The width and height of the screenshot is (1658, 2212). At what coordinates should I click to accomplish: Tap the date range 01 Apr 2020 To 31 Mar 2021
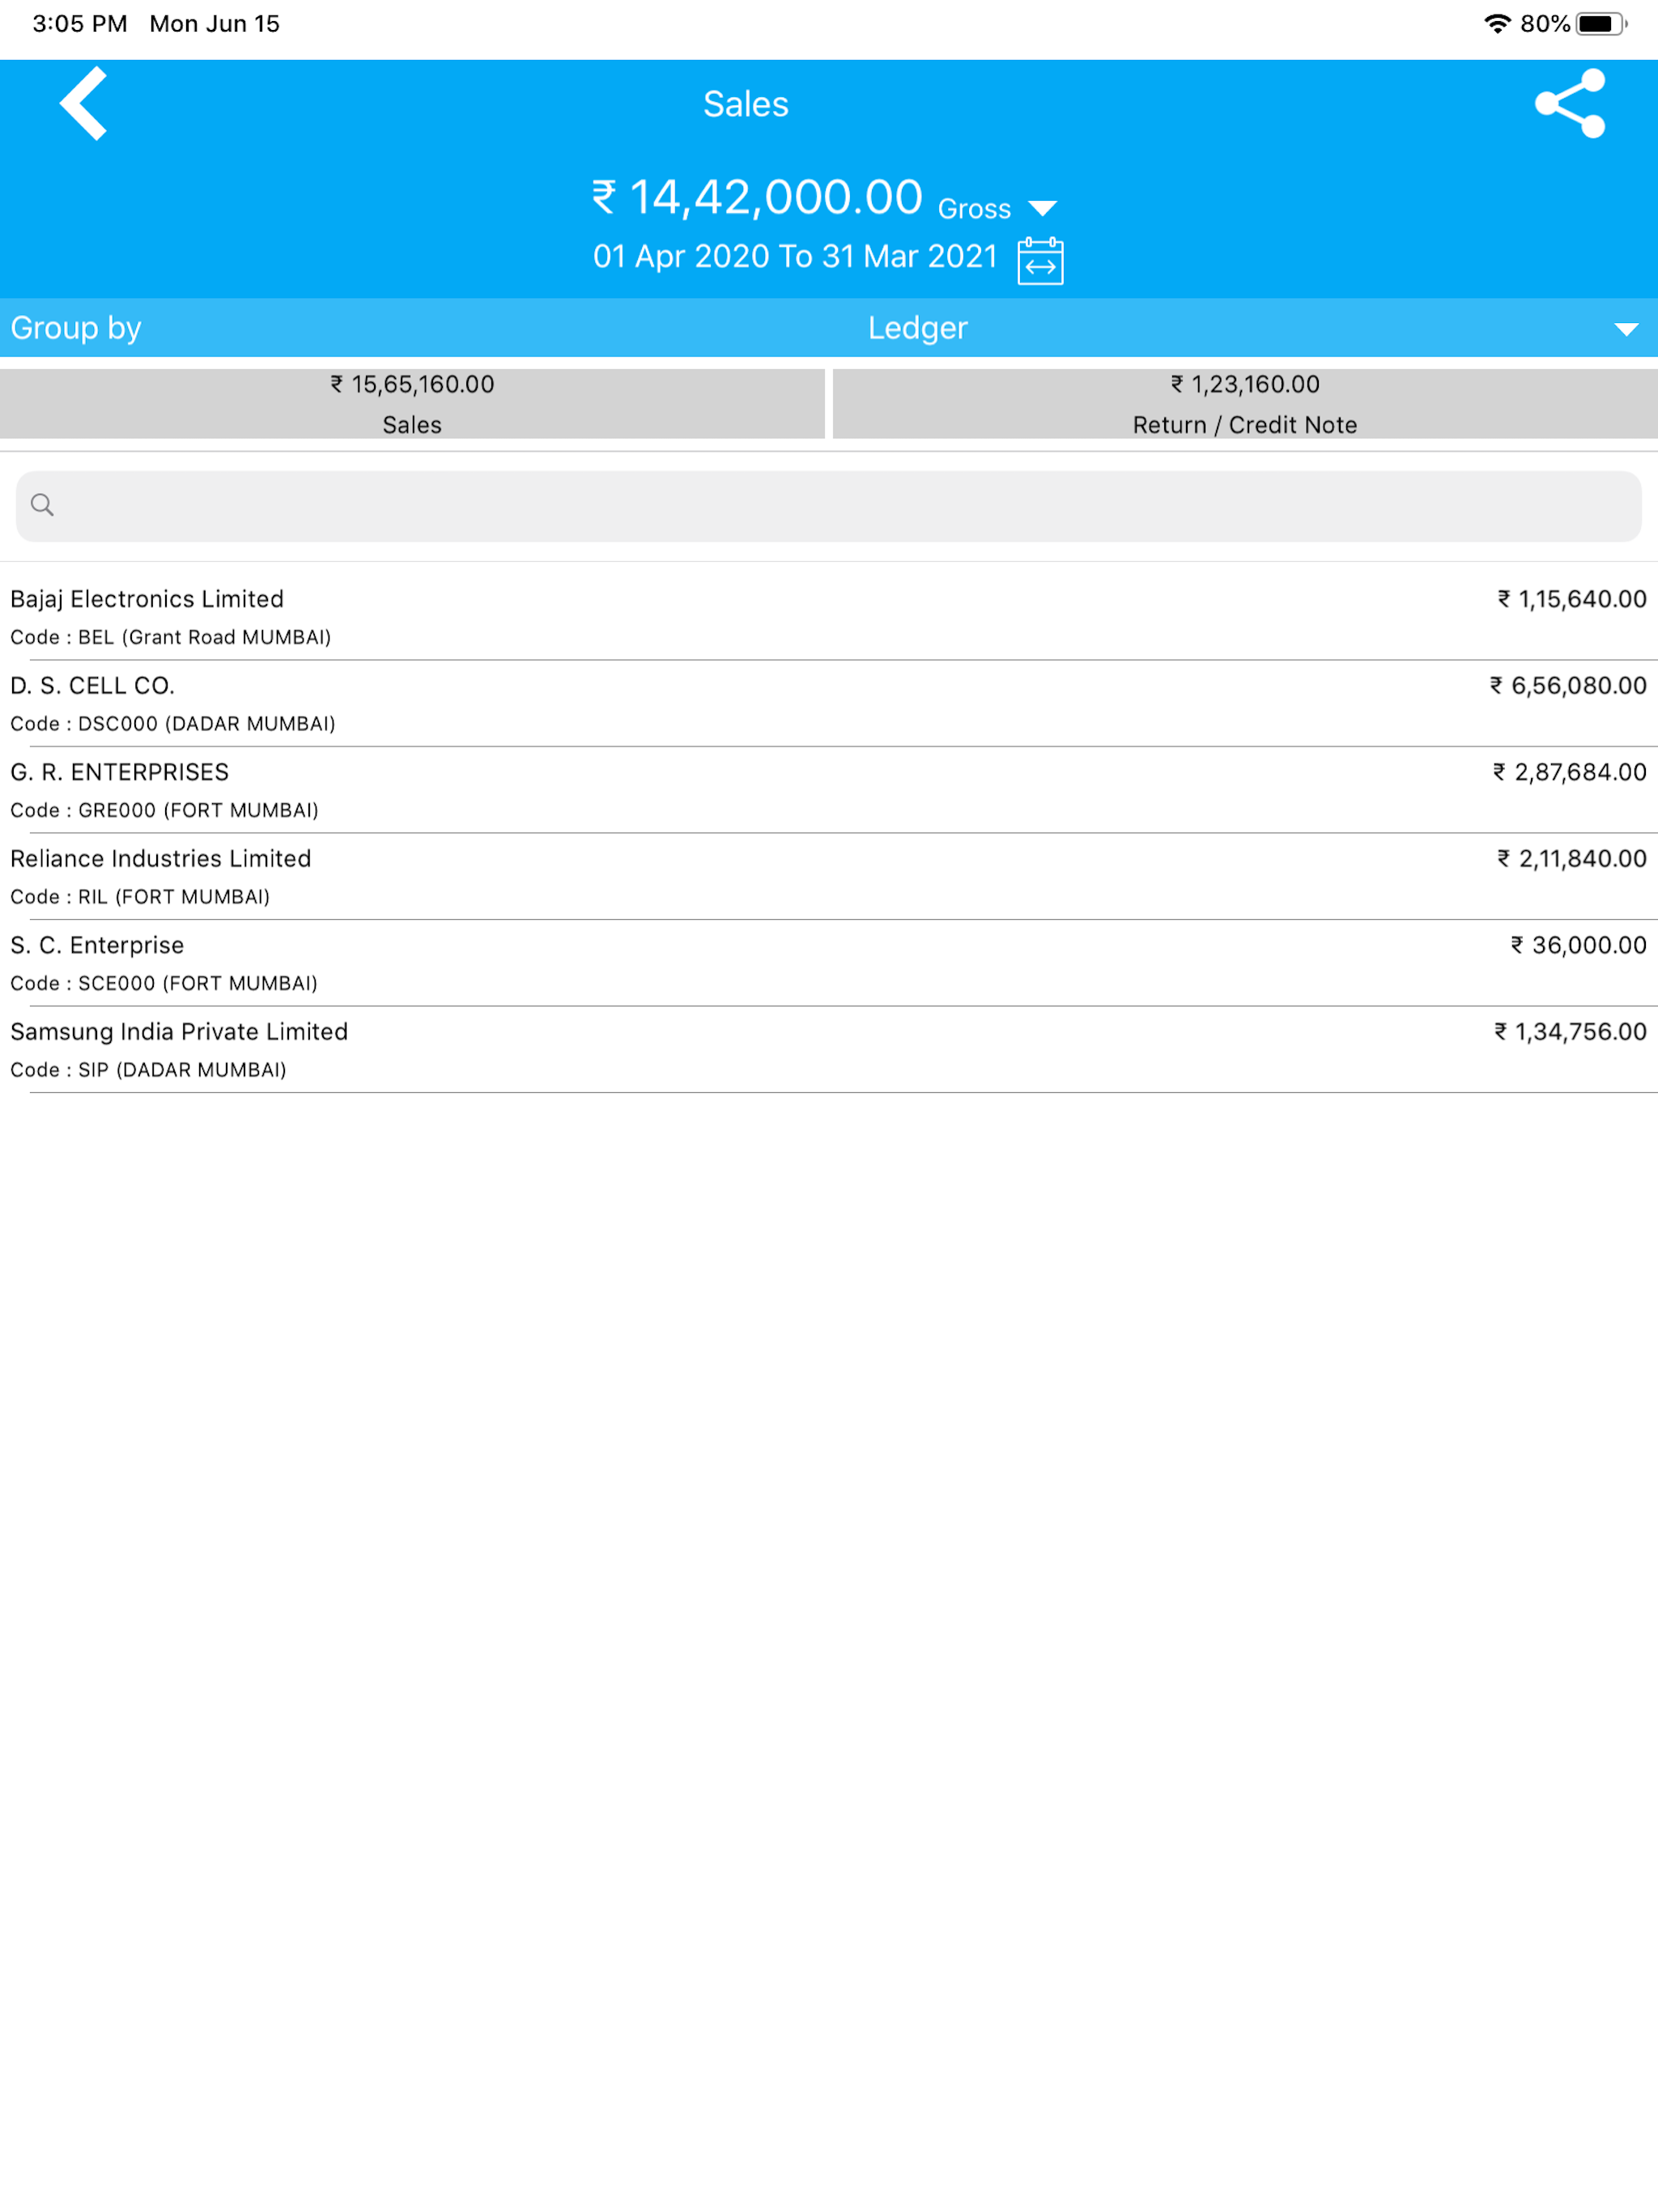795,257
